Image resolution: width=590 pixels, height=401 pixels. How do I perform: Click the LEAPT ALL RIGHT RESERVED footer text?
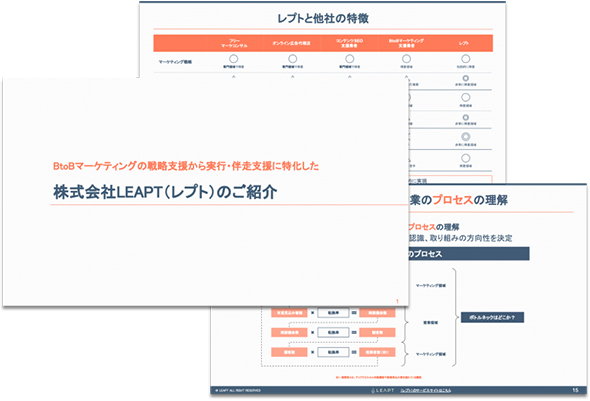pos(238,390)
